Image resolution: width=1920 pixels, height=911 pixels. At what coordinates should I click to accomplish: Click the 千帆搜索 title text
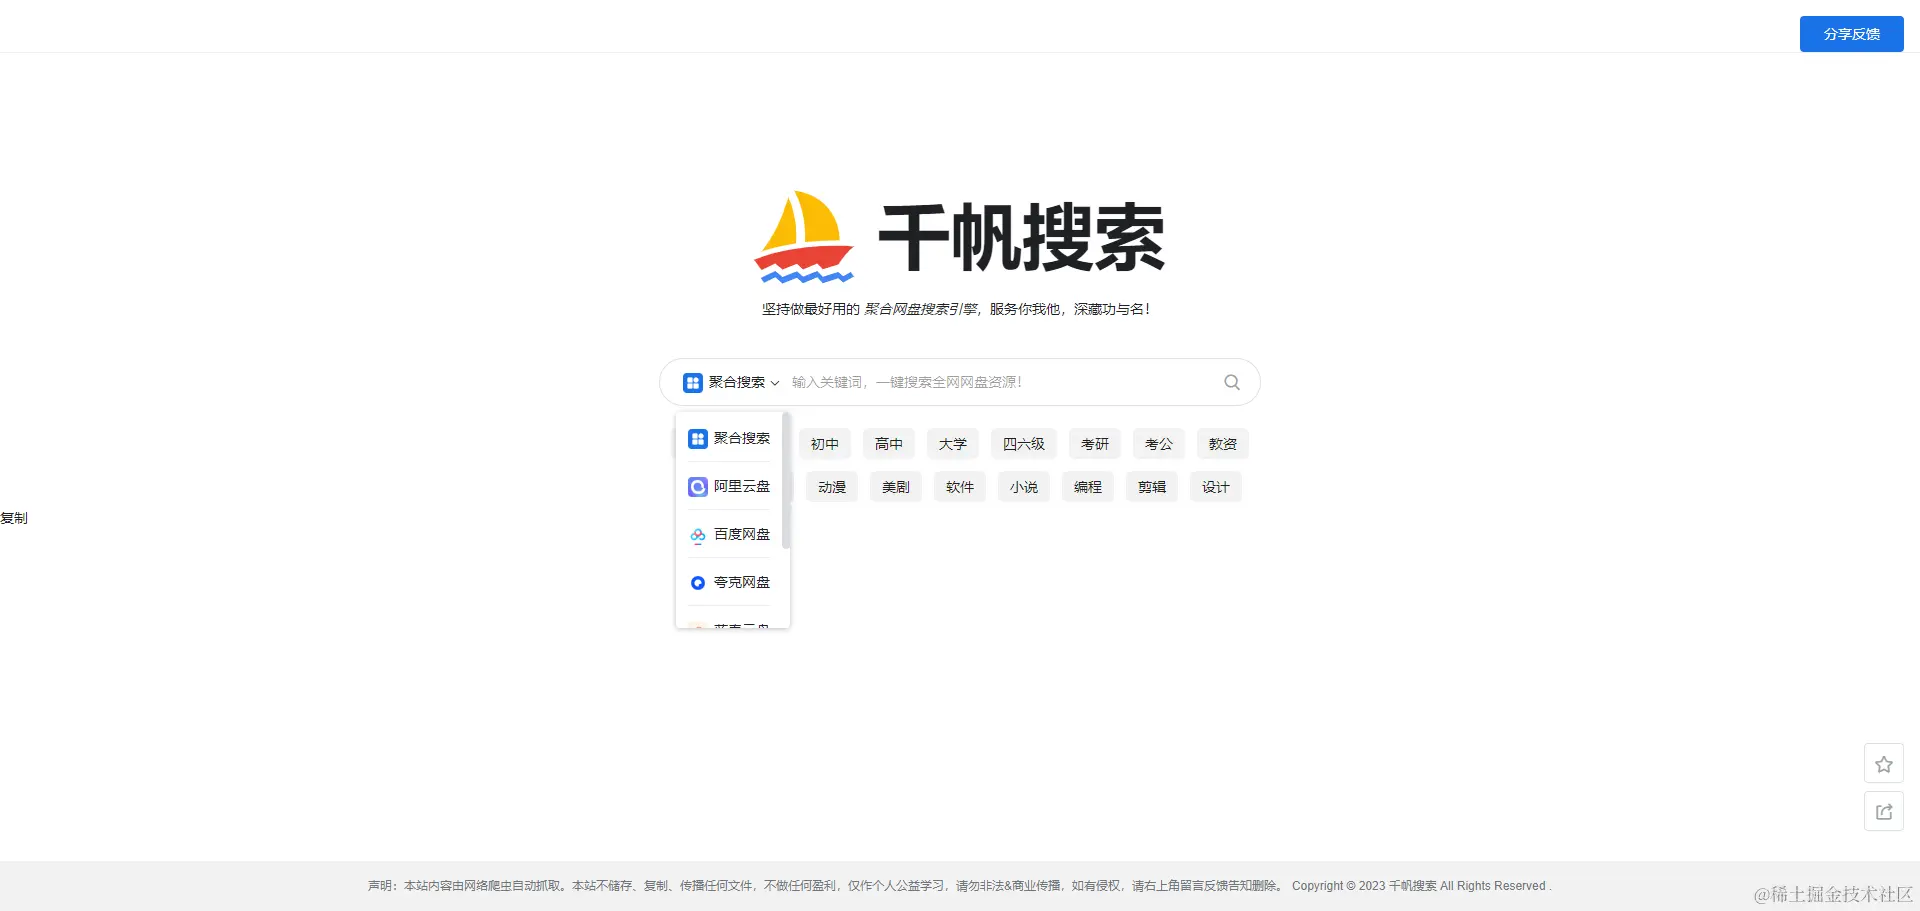coord(1022,238)
